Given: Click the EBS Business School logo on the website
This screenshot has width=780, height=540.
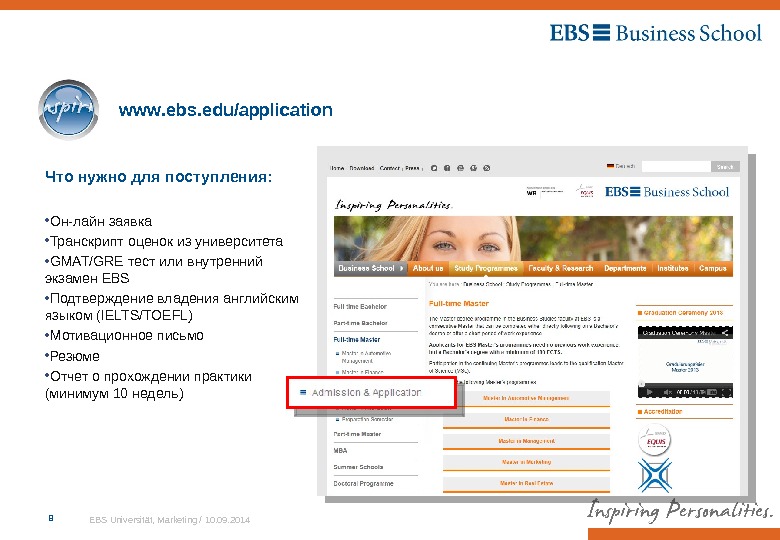Looking at the screenshot, I should pyautogui.click(x=667, y=192).
